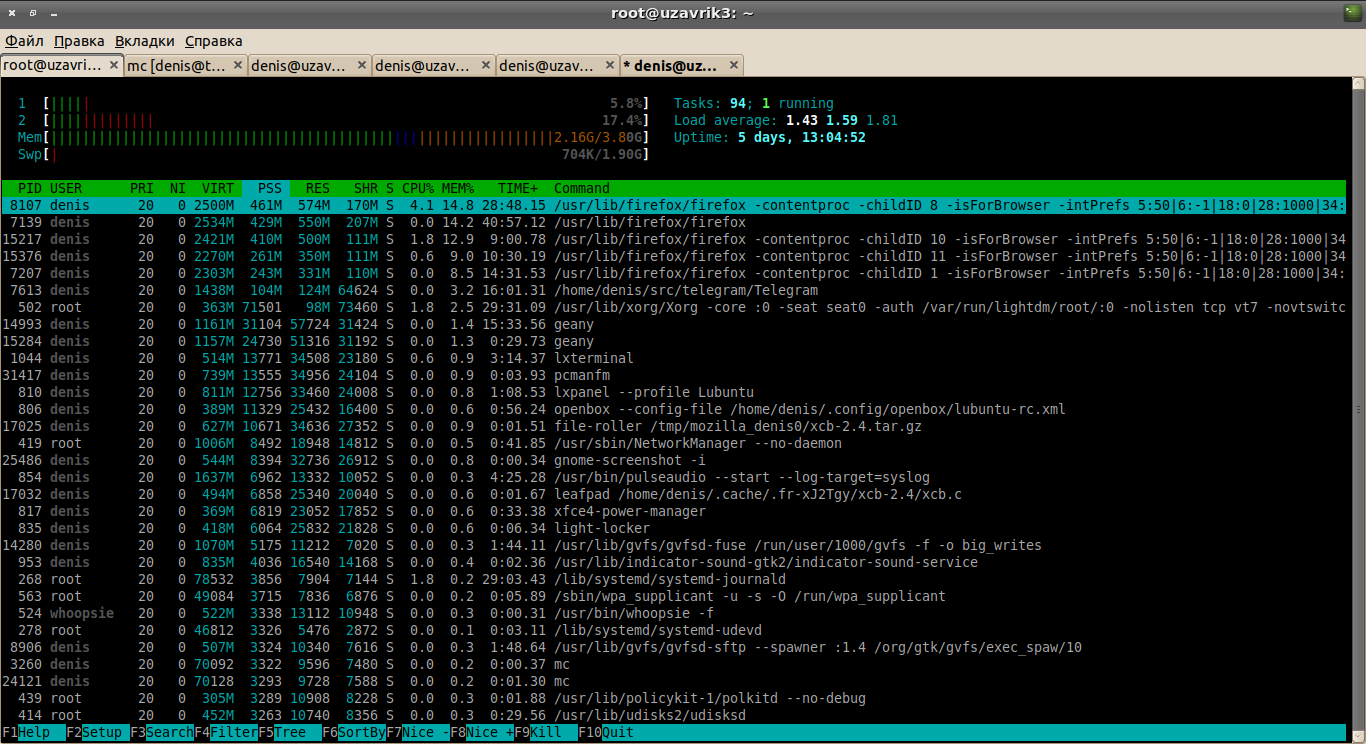This screenshot has width=1366, height=744.
Task: Activate F4 Filter in htop footer
Action: [226, 732]
